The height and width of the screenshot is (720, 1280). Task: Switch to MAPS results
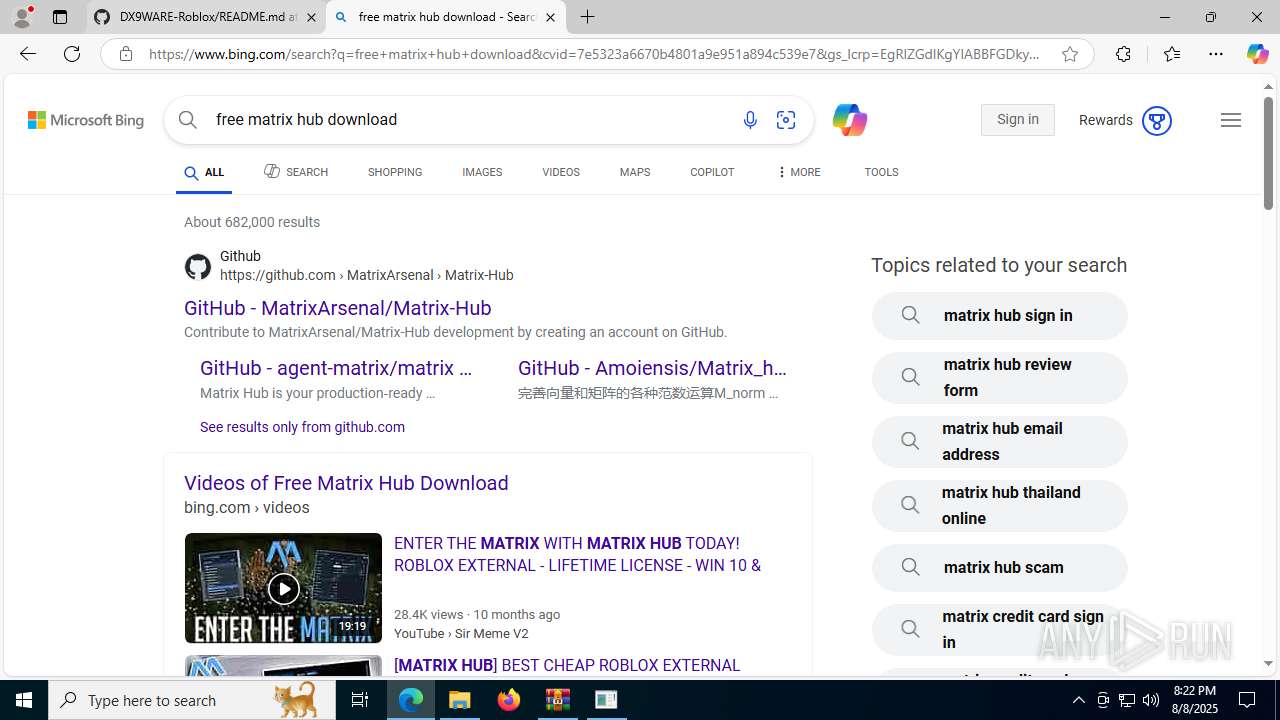635,172
